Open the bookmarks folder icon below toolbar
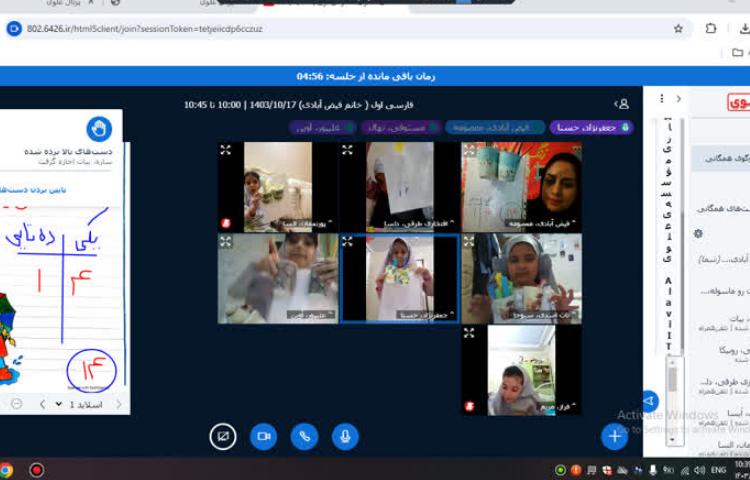Image resolution: width=750 pixels, height=480 pixels. coord(738,52)
